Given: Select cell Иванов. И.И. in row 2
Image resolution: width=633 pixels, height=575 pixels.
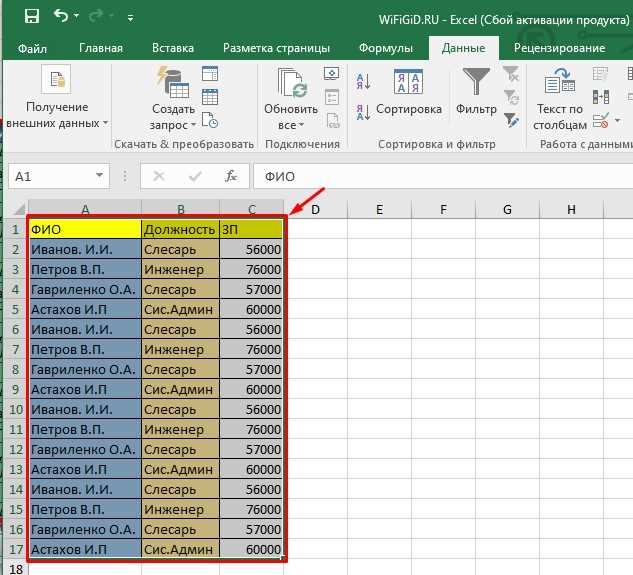Looking at the screenshot, I should click(x=85, y=249).
